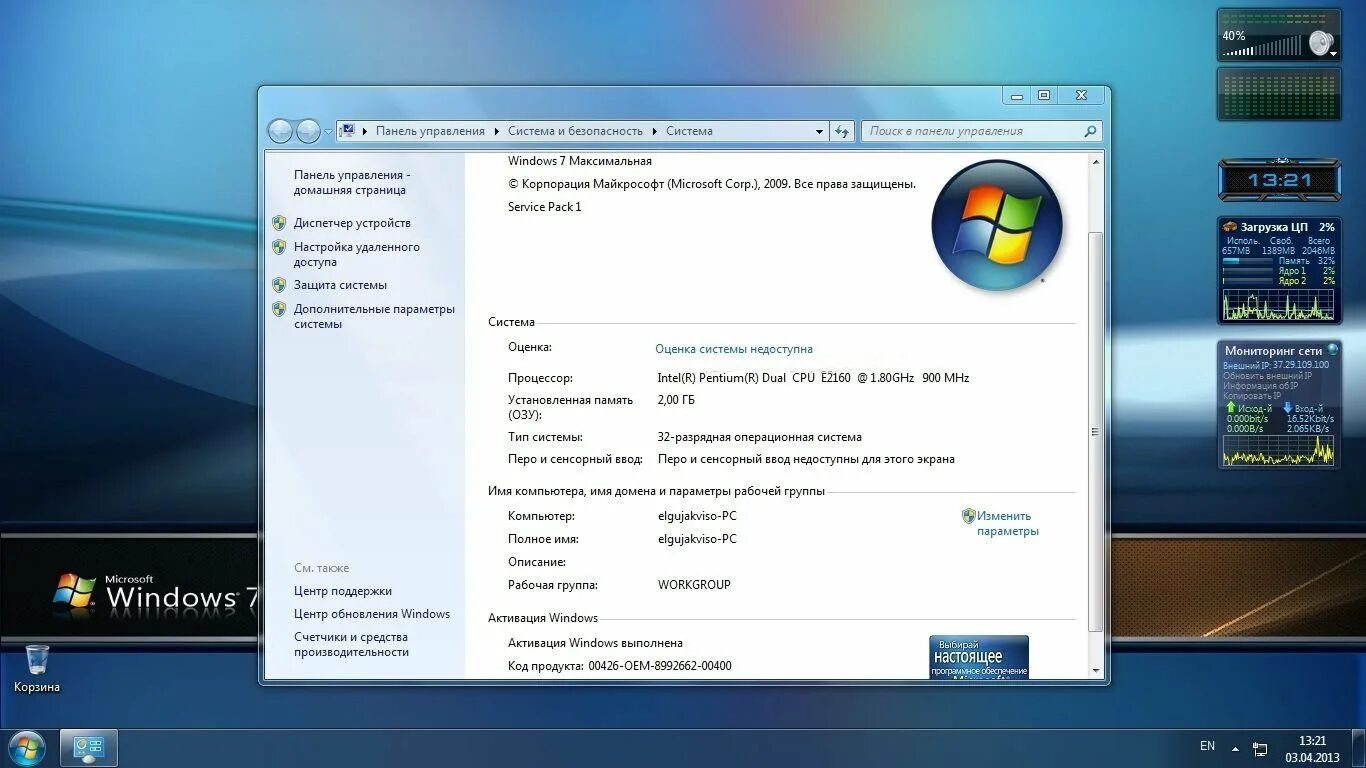Screen dimensions: 1366x768
Task: Select the Система и безопасность breadcrumb
Action: click(575, 131)
